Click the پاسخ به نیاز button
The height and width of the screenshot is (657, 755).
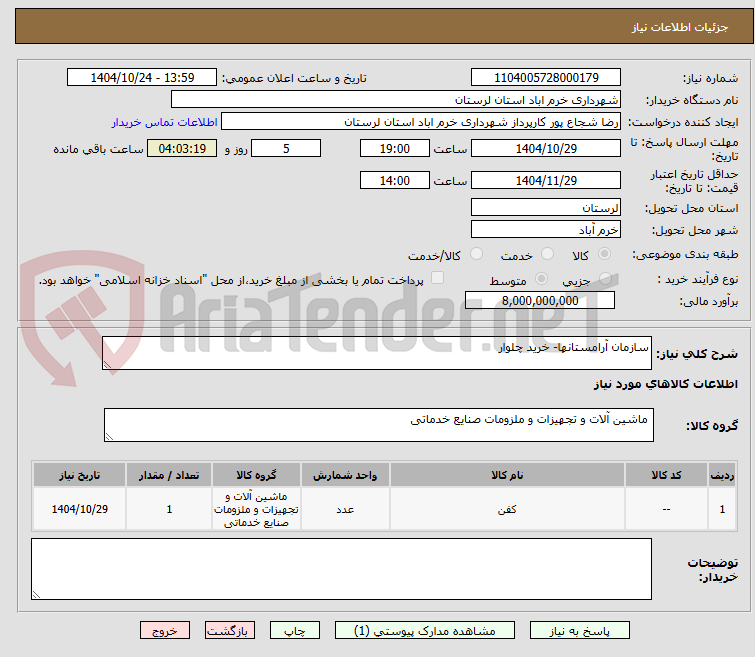pyautogui.click(x=580, y=631)
